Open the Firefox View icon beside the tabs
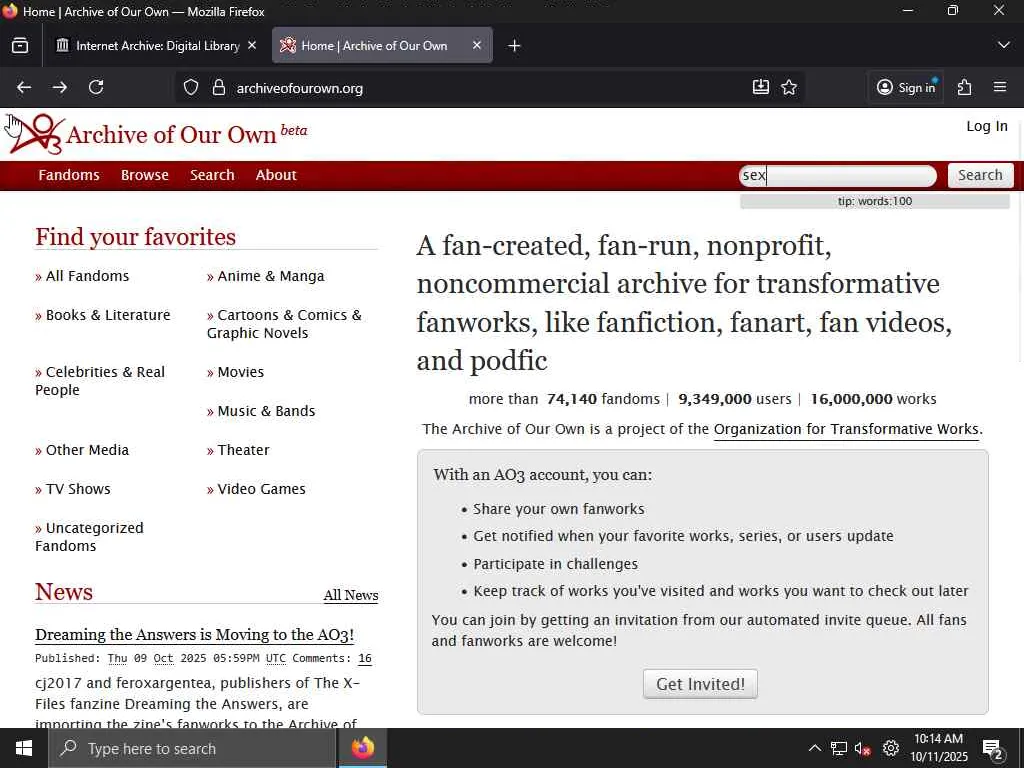 coord(20,46)
